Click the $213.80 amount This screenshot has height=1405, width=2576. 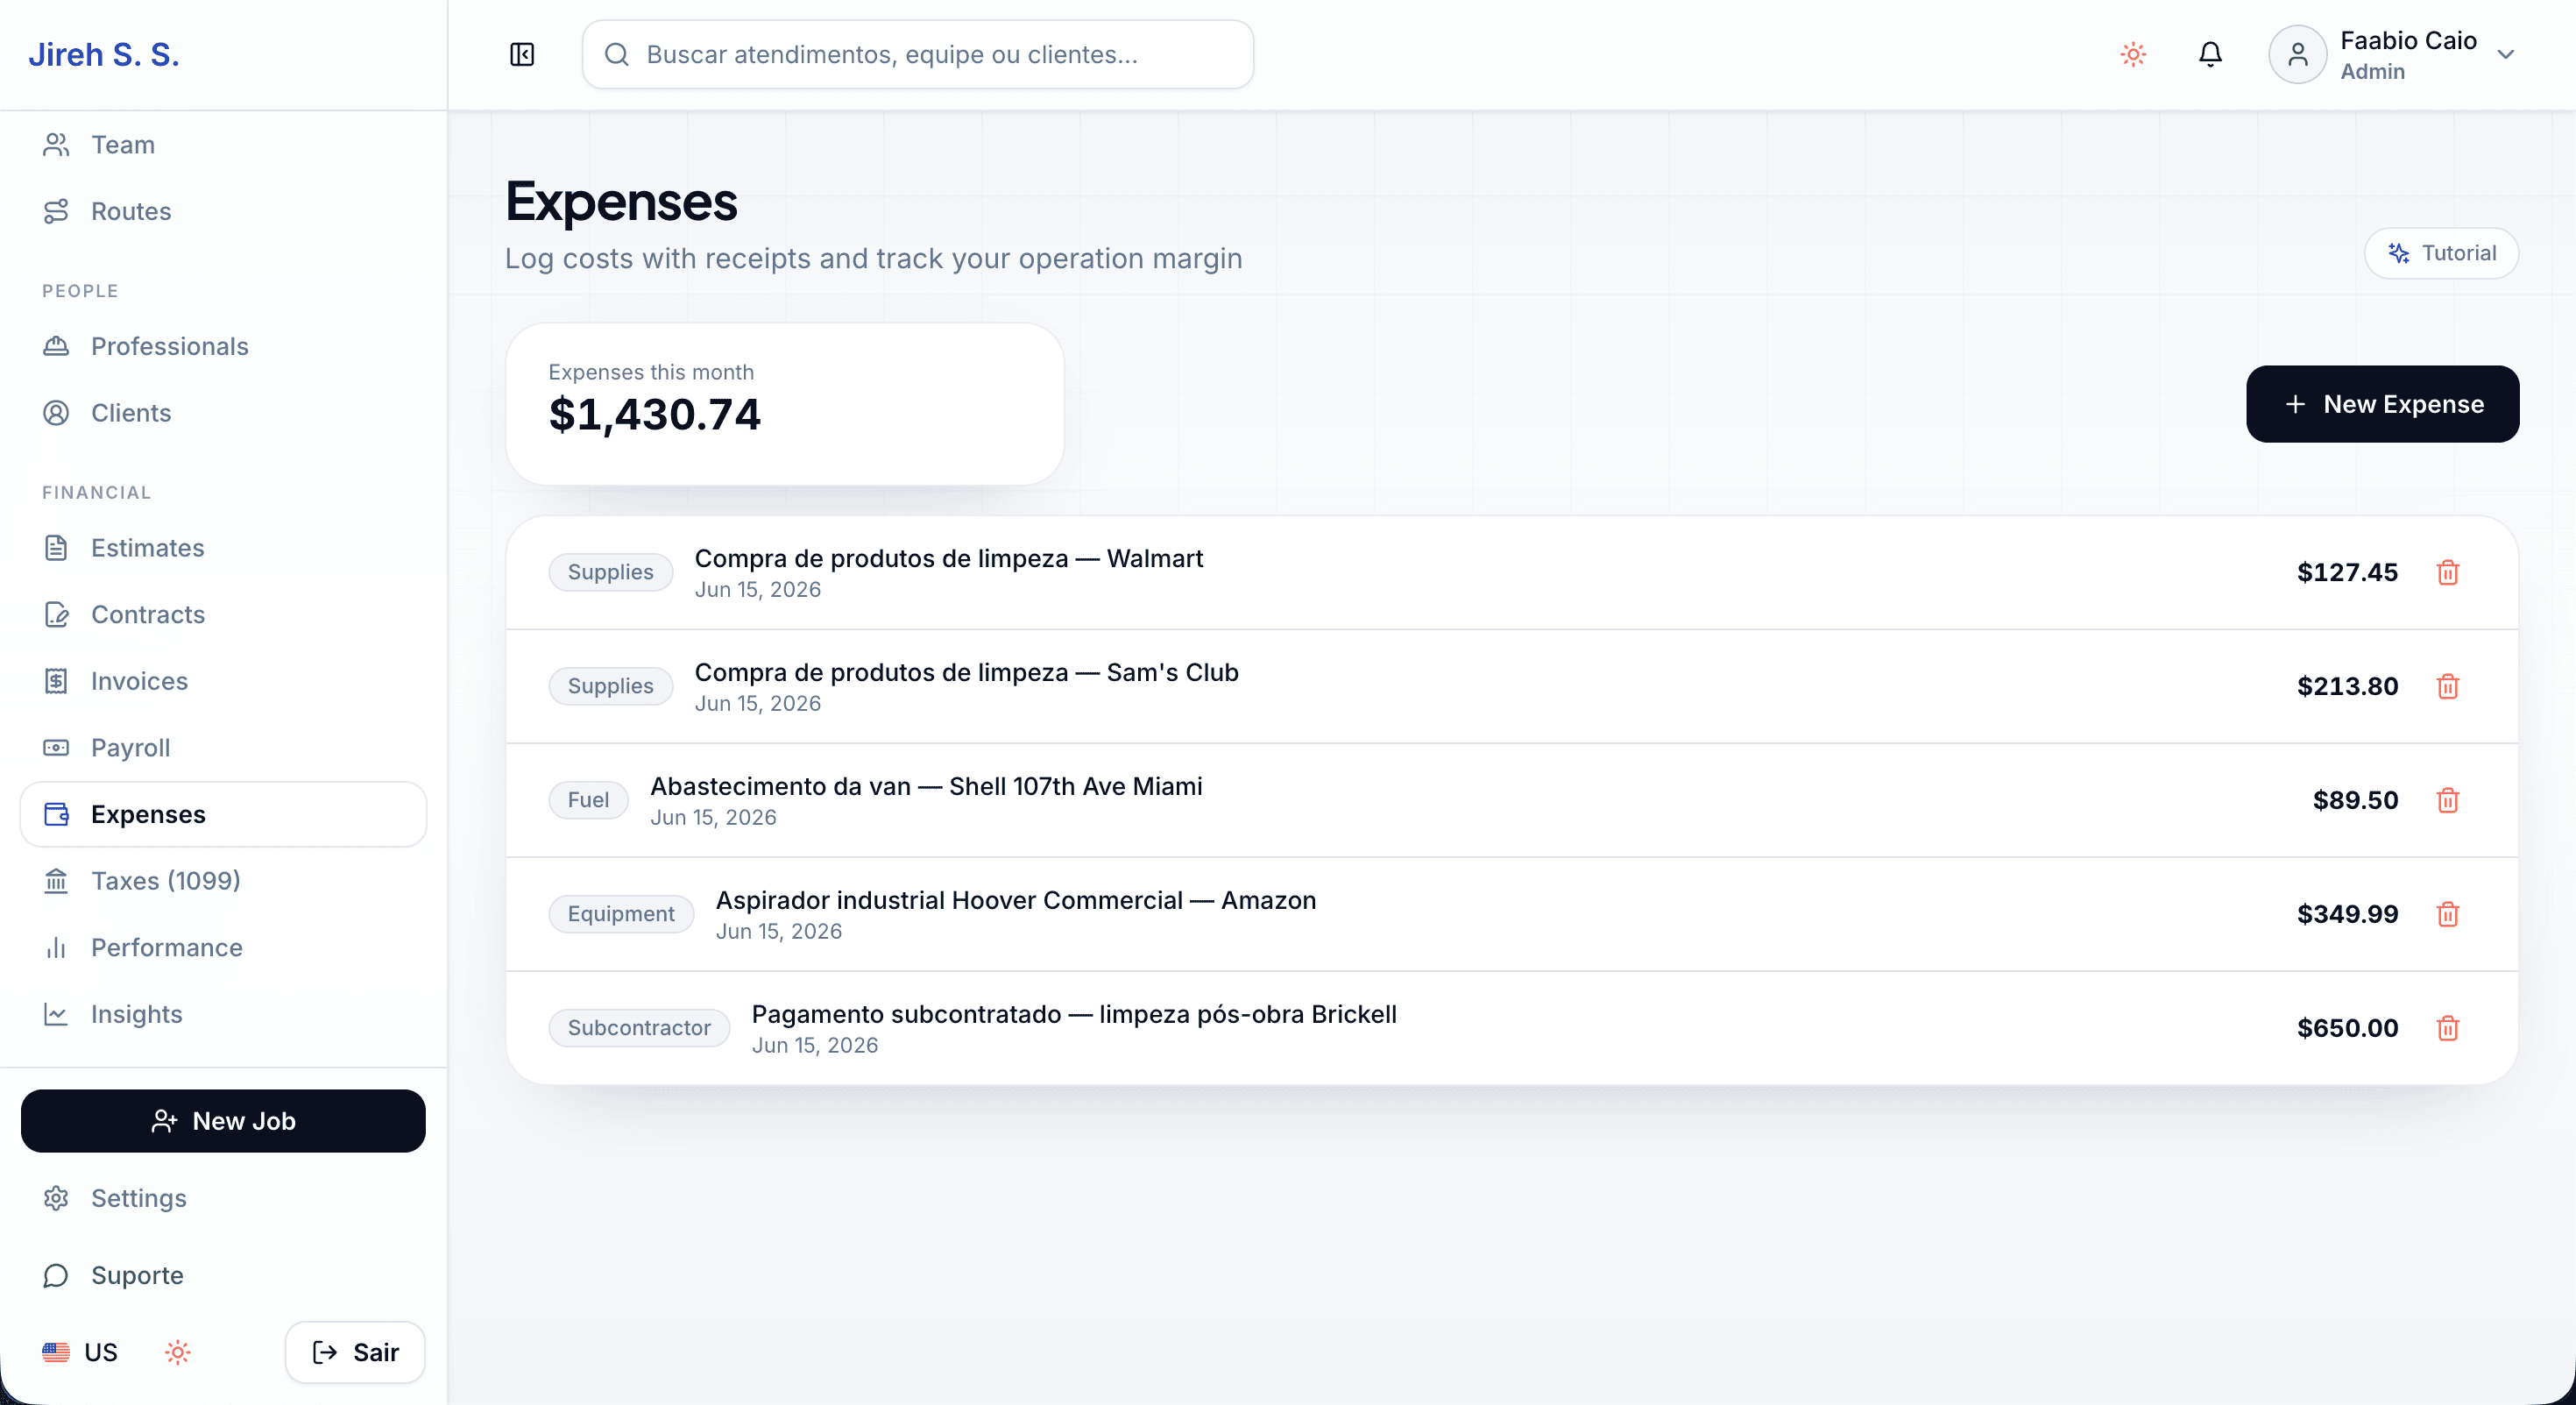click(x=2347, y=686)
